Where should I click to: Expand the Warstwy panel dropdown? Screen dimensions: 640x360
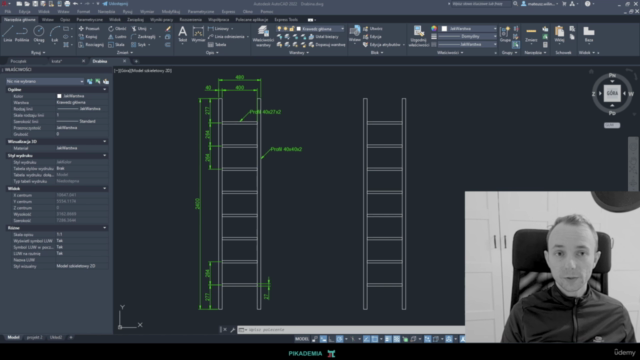299,53
